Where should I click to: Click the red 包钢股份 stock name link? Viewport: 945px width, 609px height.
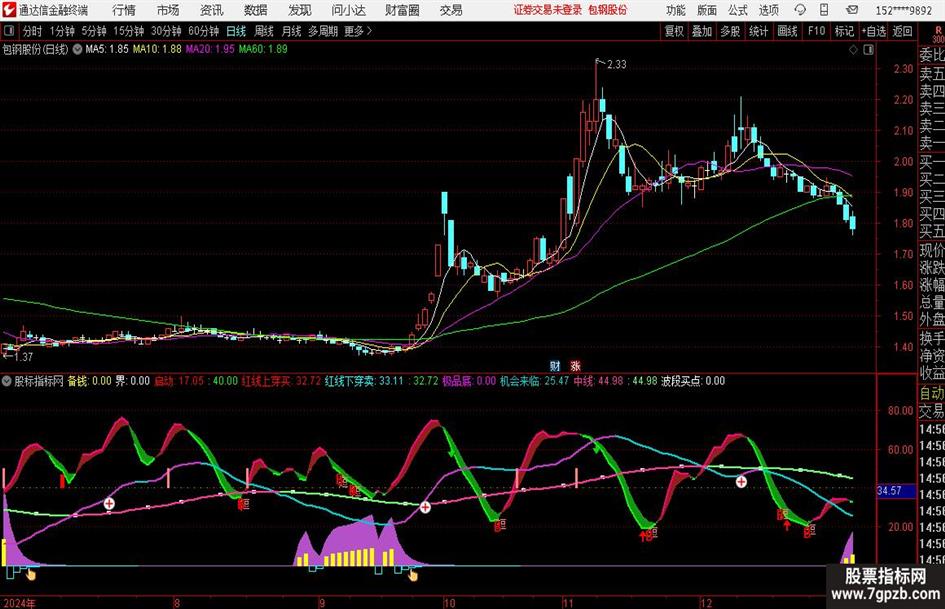tap(608, 10)
